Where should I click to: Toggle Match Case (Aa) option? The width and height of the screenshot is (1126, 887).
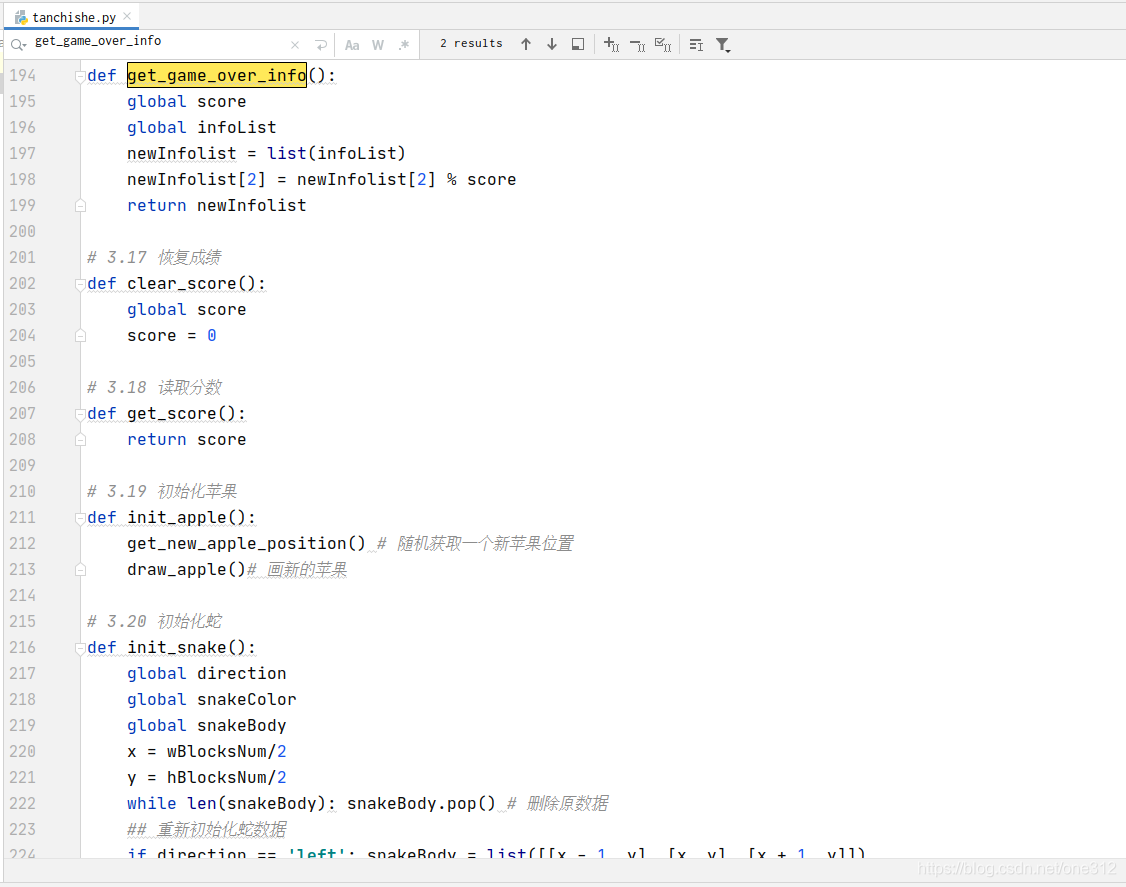click(x=352, y=45)
